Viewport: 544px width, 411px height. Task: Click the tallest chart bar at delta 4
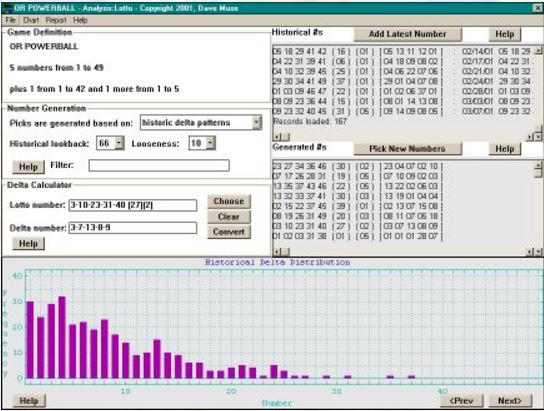point(62,337)
